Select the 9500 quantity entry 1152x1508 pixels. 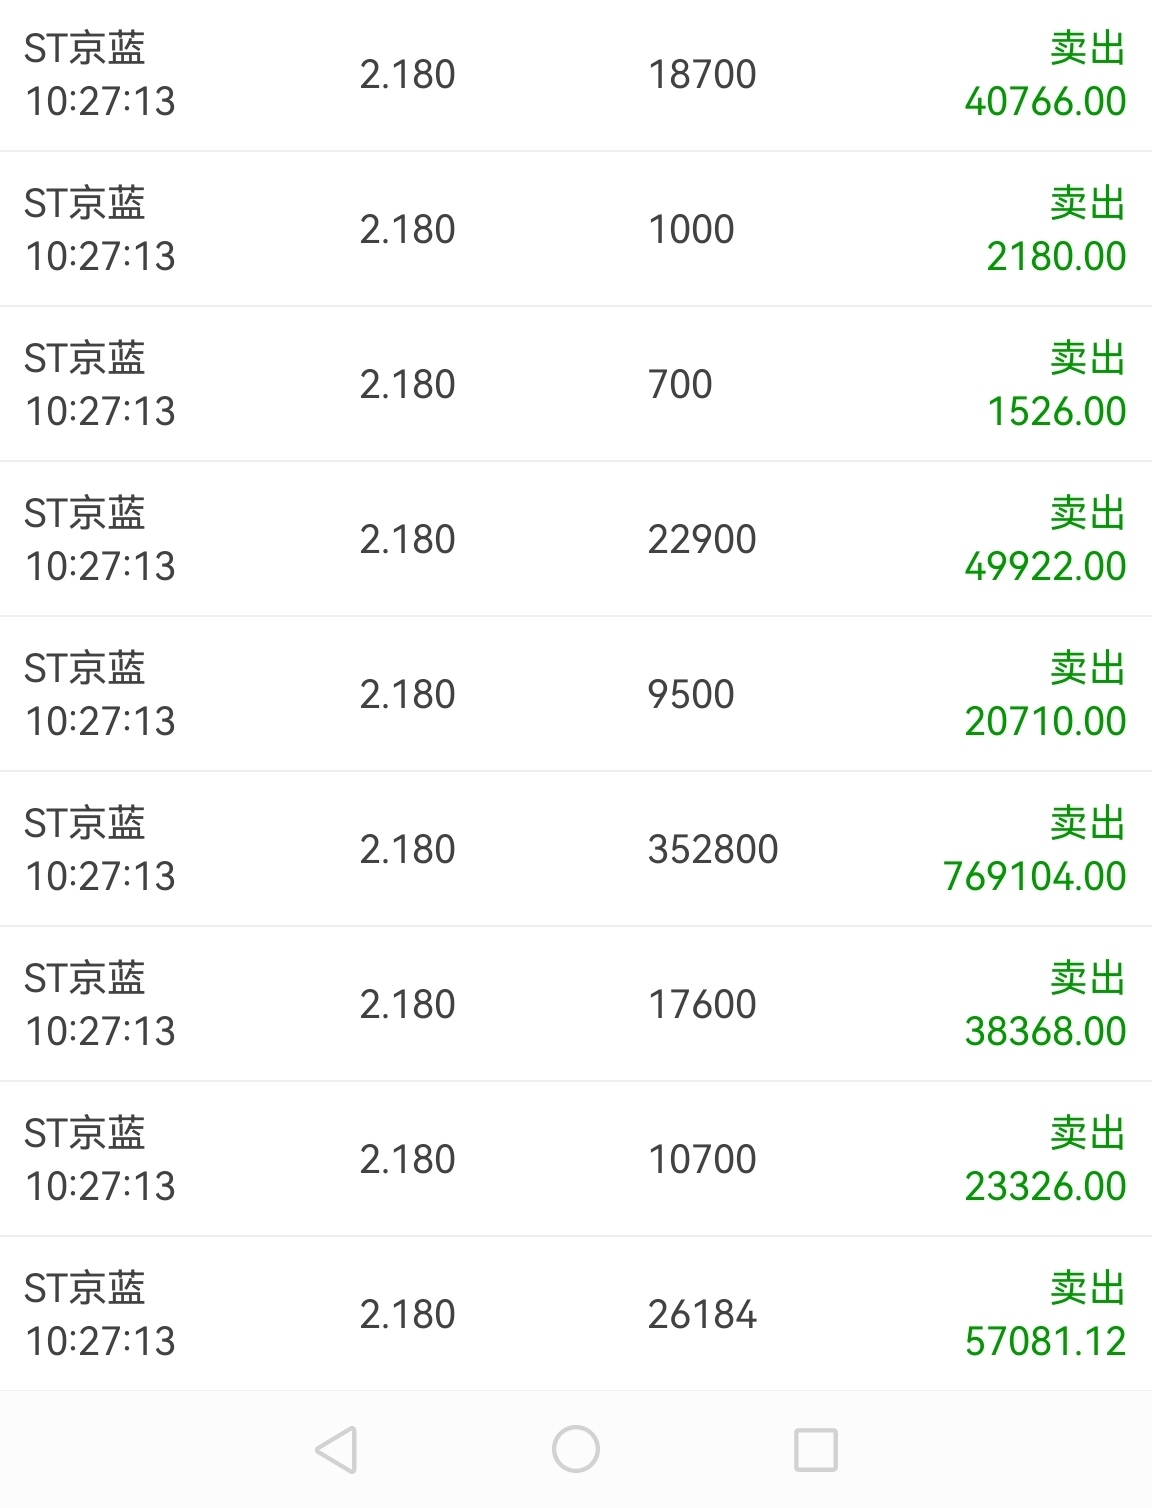[691, 695]
